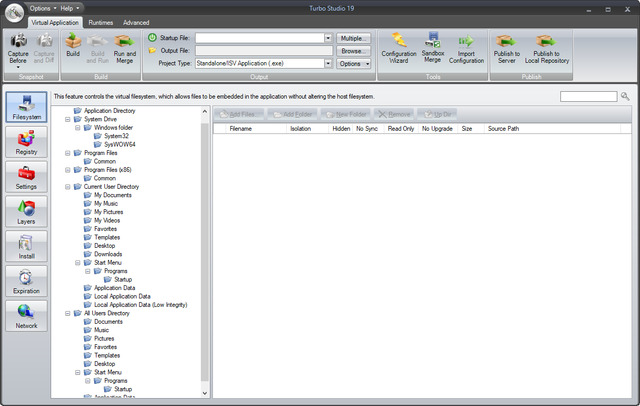Viewport: 640px width, 406px height.
Task: Click the Browse... button
Action: pyautogui.click(x=353, y=50)
